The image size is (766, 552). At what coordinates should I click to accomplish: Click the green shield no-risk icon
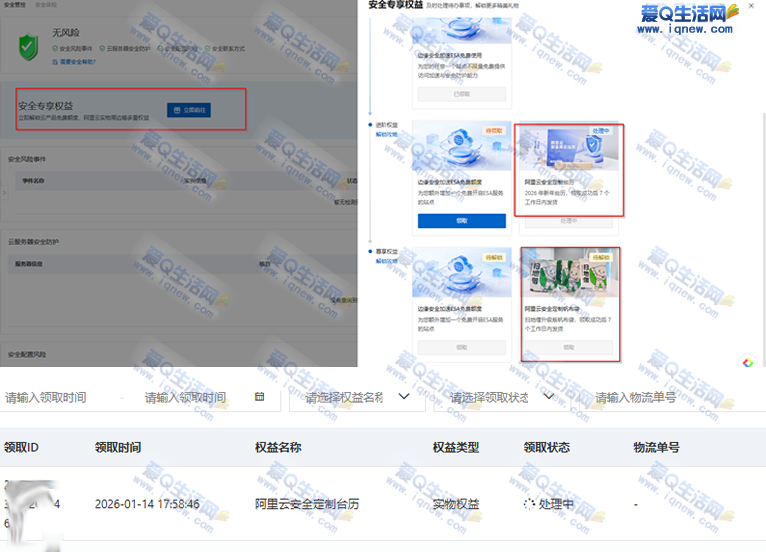click(28, 47)
